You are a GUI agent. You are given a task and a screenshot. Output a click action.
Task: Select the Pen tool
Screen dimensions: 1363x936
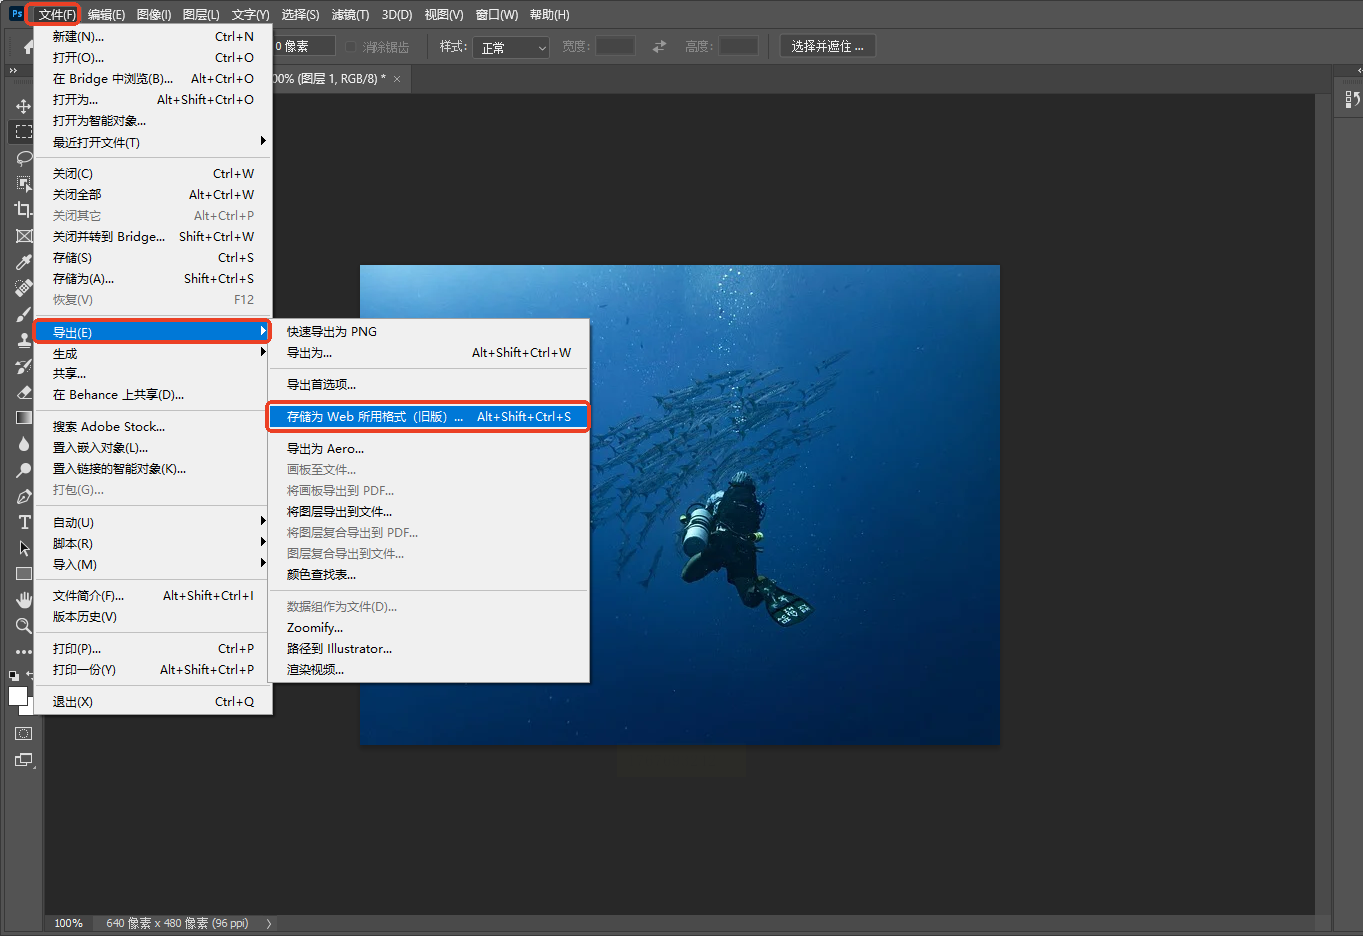click(x=23, y=496)
